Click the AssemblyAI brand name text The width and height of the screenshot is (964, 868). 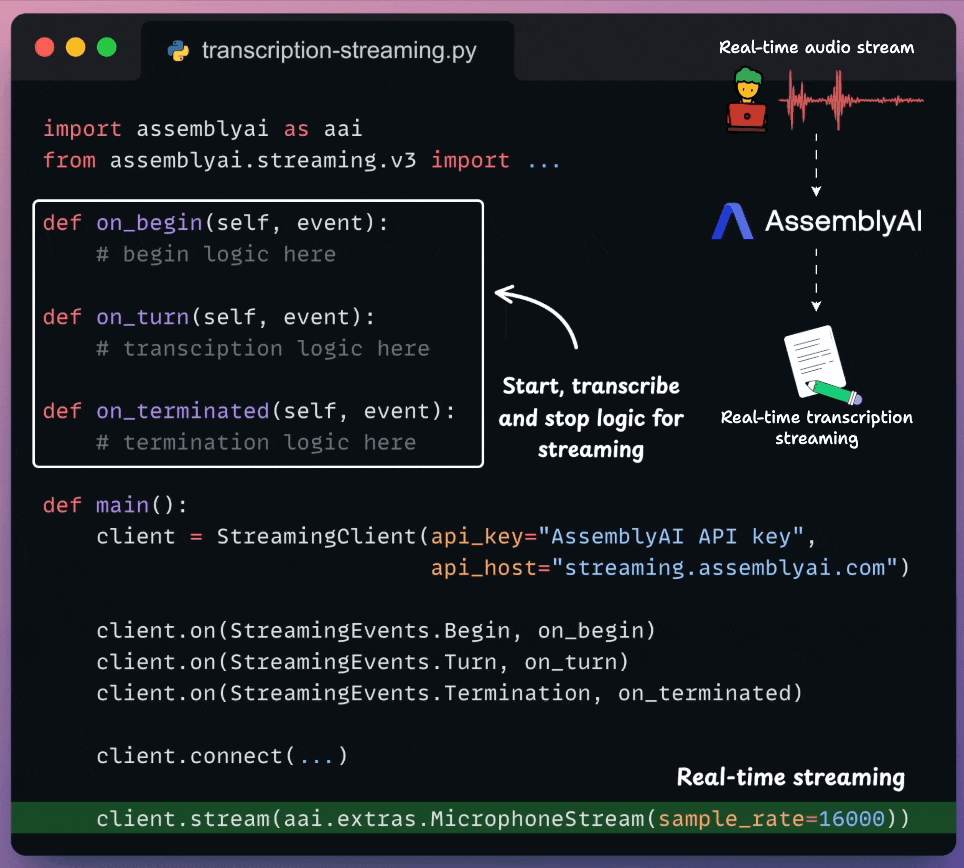(x=844, y=221)
